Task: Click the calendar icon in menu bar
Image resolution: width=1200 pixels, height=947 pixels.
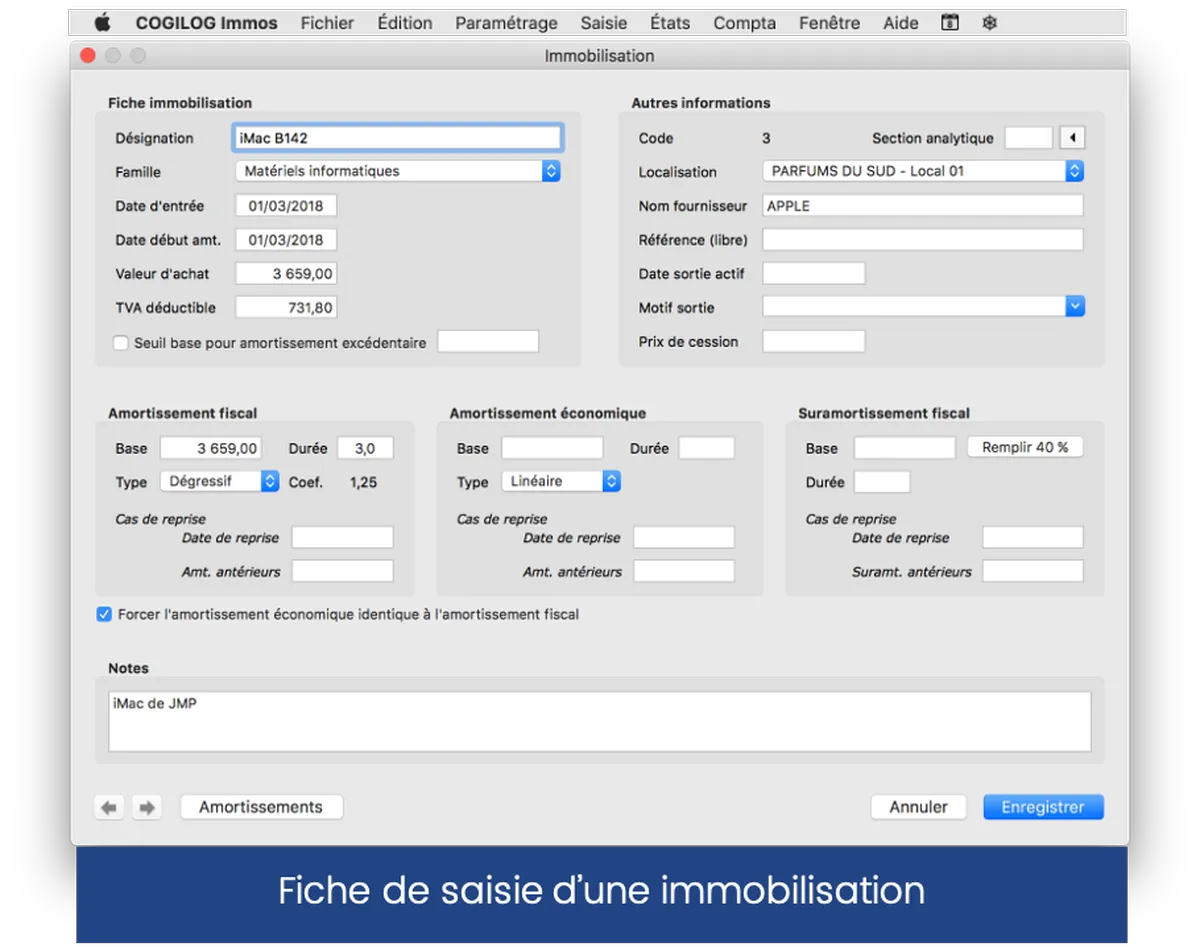Action: point(950,23)
